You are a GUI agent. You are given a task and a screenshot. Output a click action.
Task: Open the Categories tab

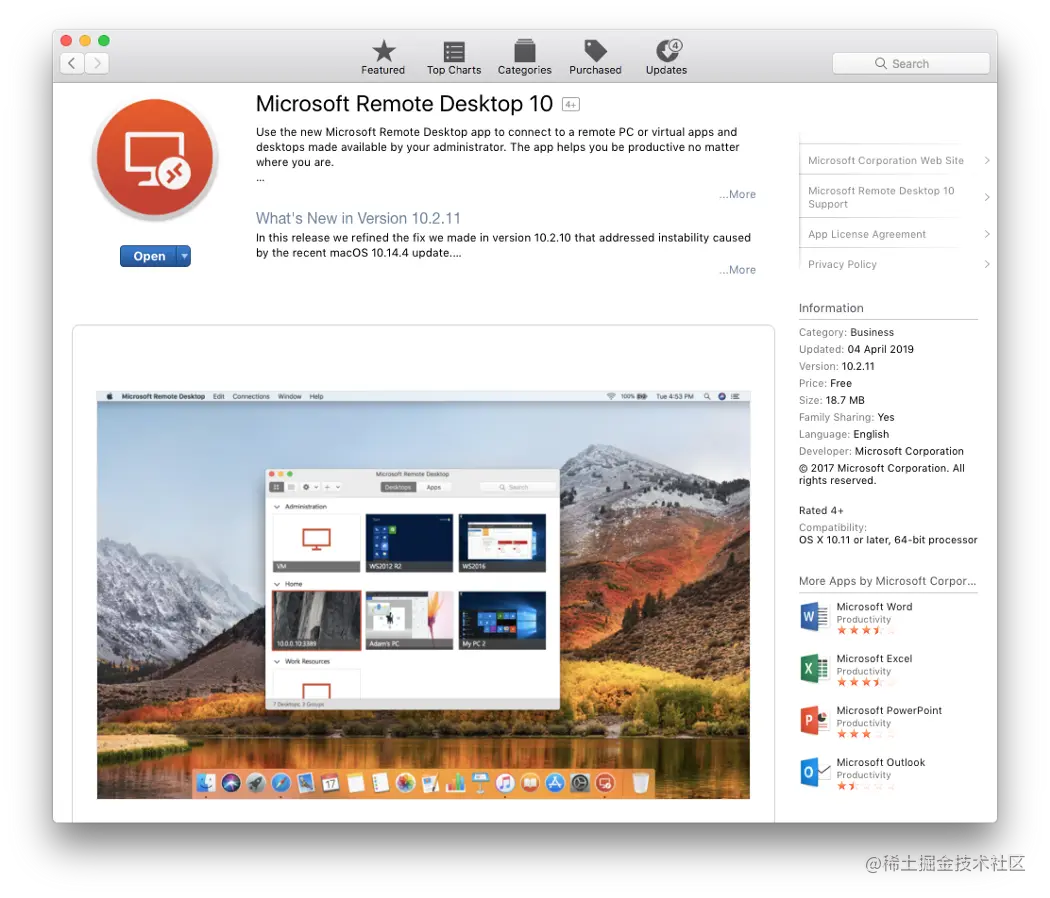(524, 57)
